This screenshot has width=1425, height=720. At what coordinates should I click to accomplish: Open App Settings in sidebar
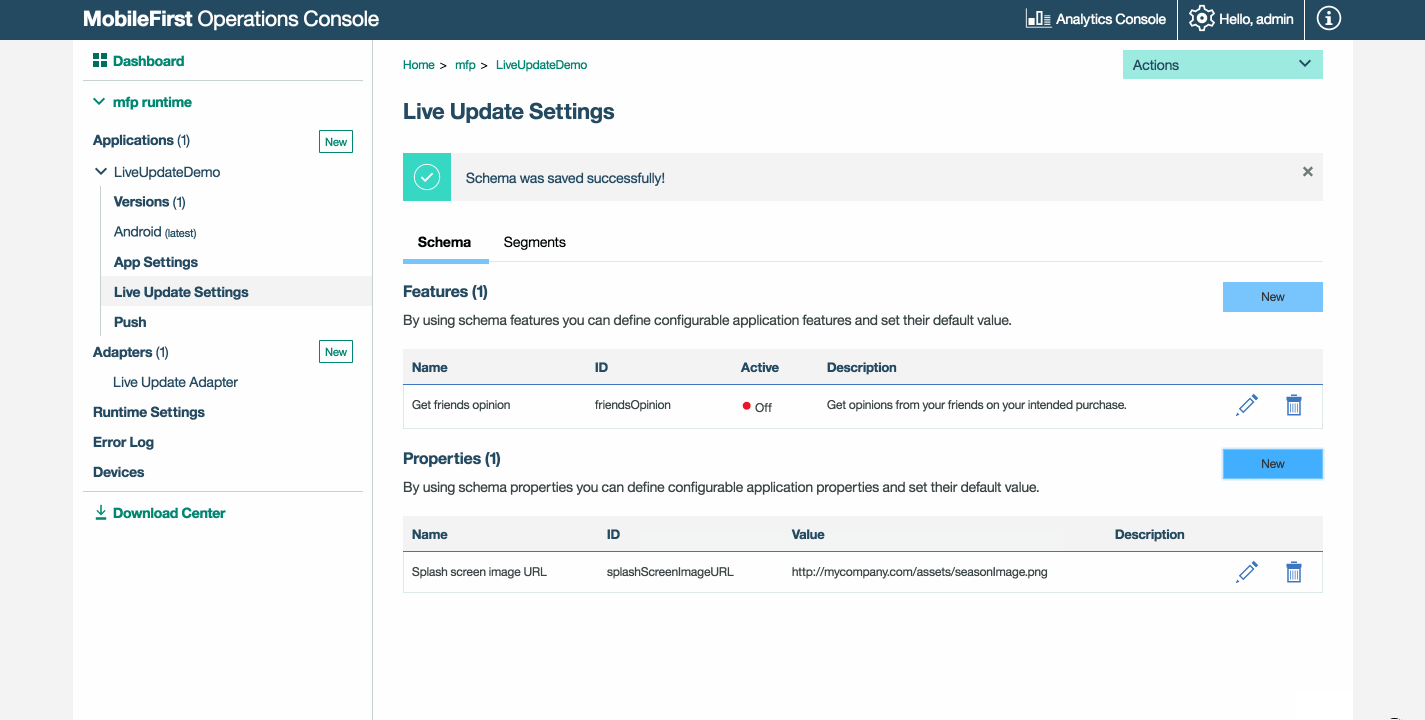(x=156, y=262)
